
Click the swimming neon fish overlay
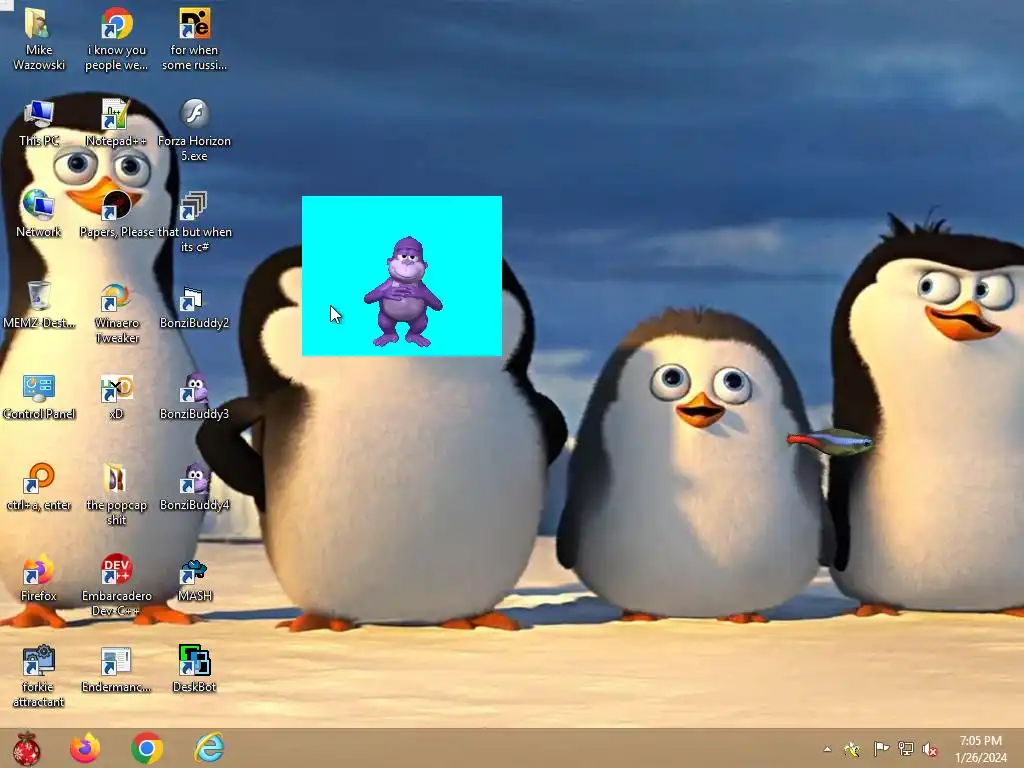830,441
